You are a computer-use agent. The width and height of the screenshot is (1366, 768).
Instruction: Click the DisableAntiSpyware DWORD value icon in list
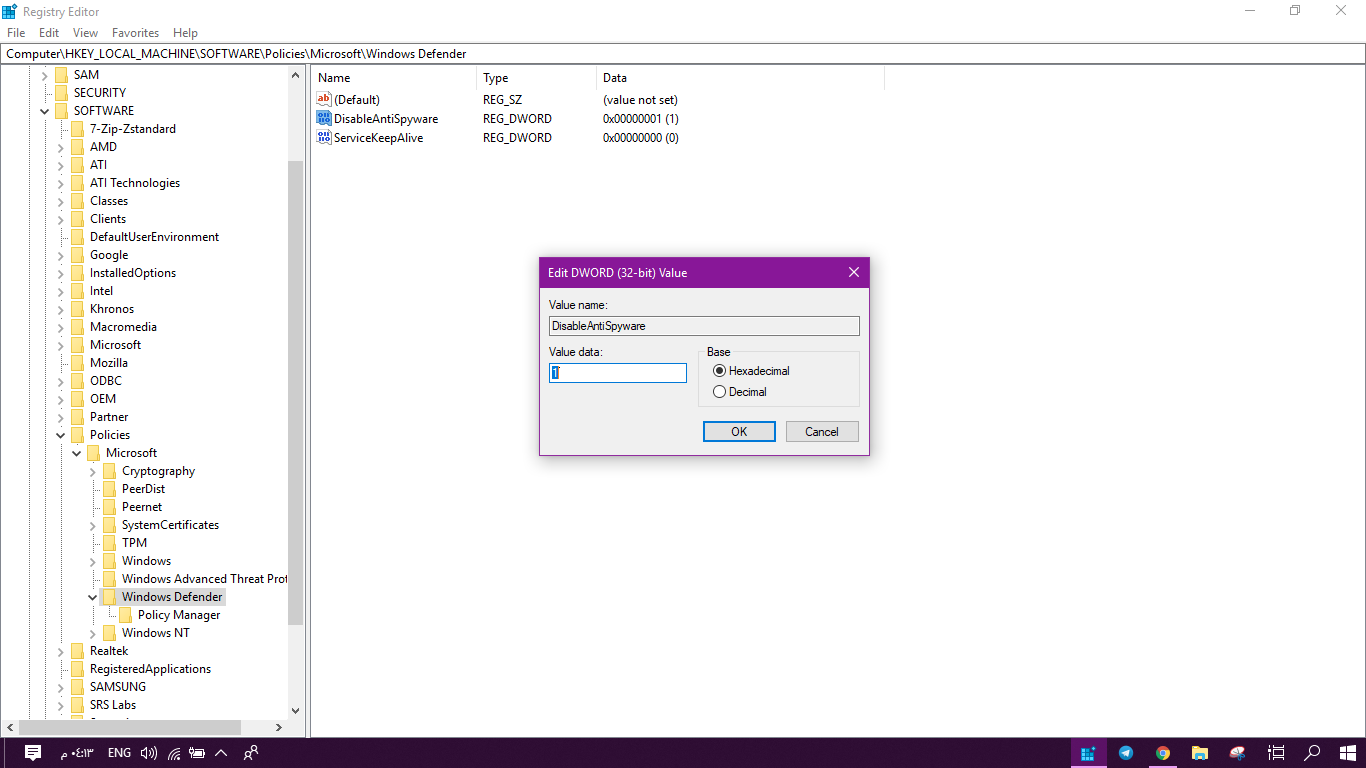click(323, 119)
